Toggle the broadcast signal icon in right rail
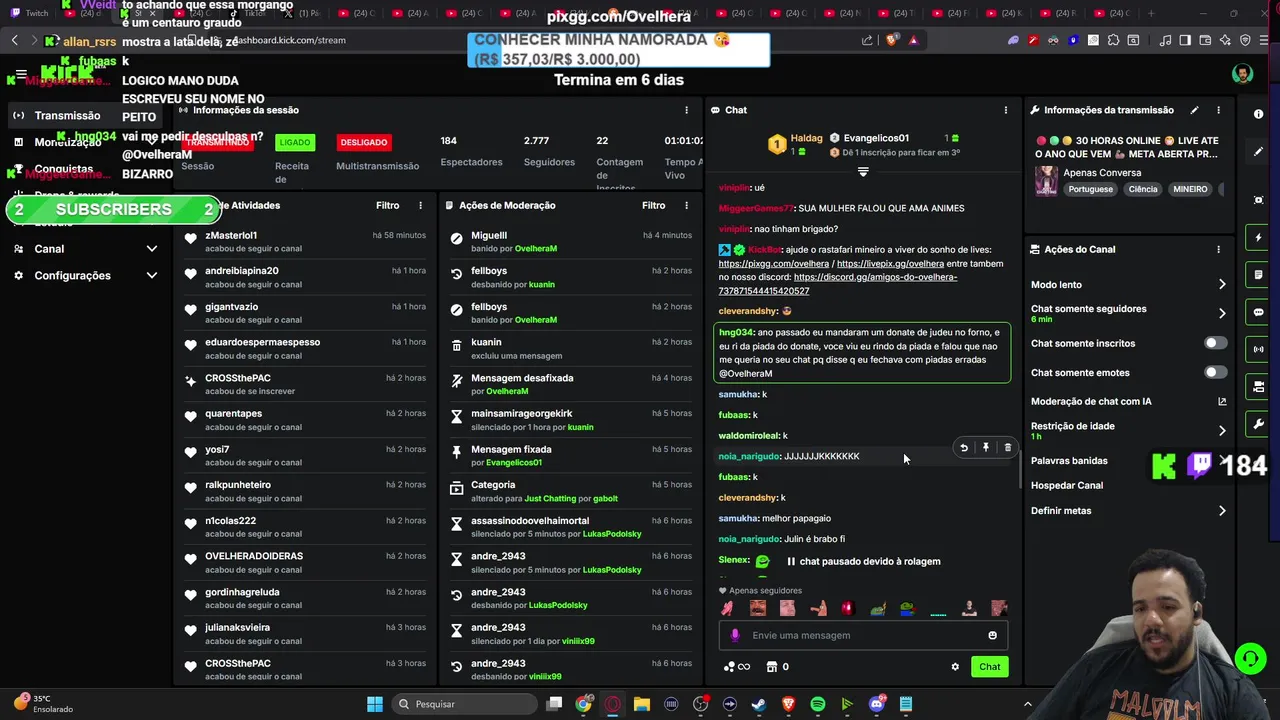 tap(1258, 349)
